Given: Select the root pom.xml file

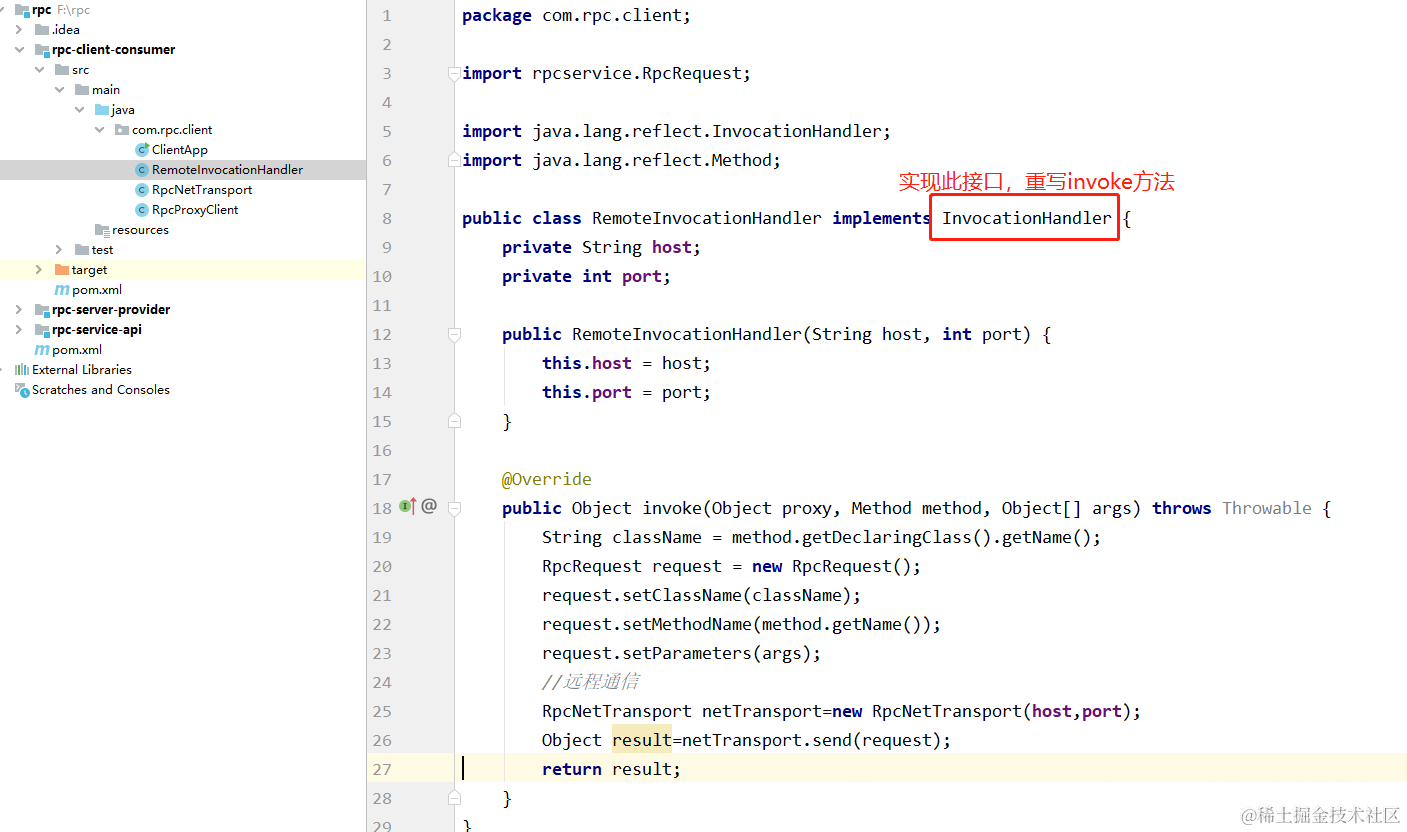Looking at the screenshot, I should tap(77, 350).
